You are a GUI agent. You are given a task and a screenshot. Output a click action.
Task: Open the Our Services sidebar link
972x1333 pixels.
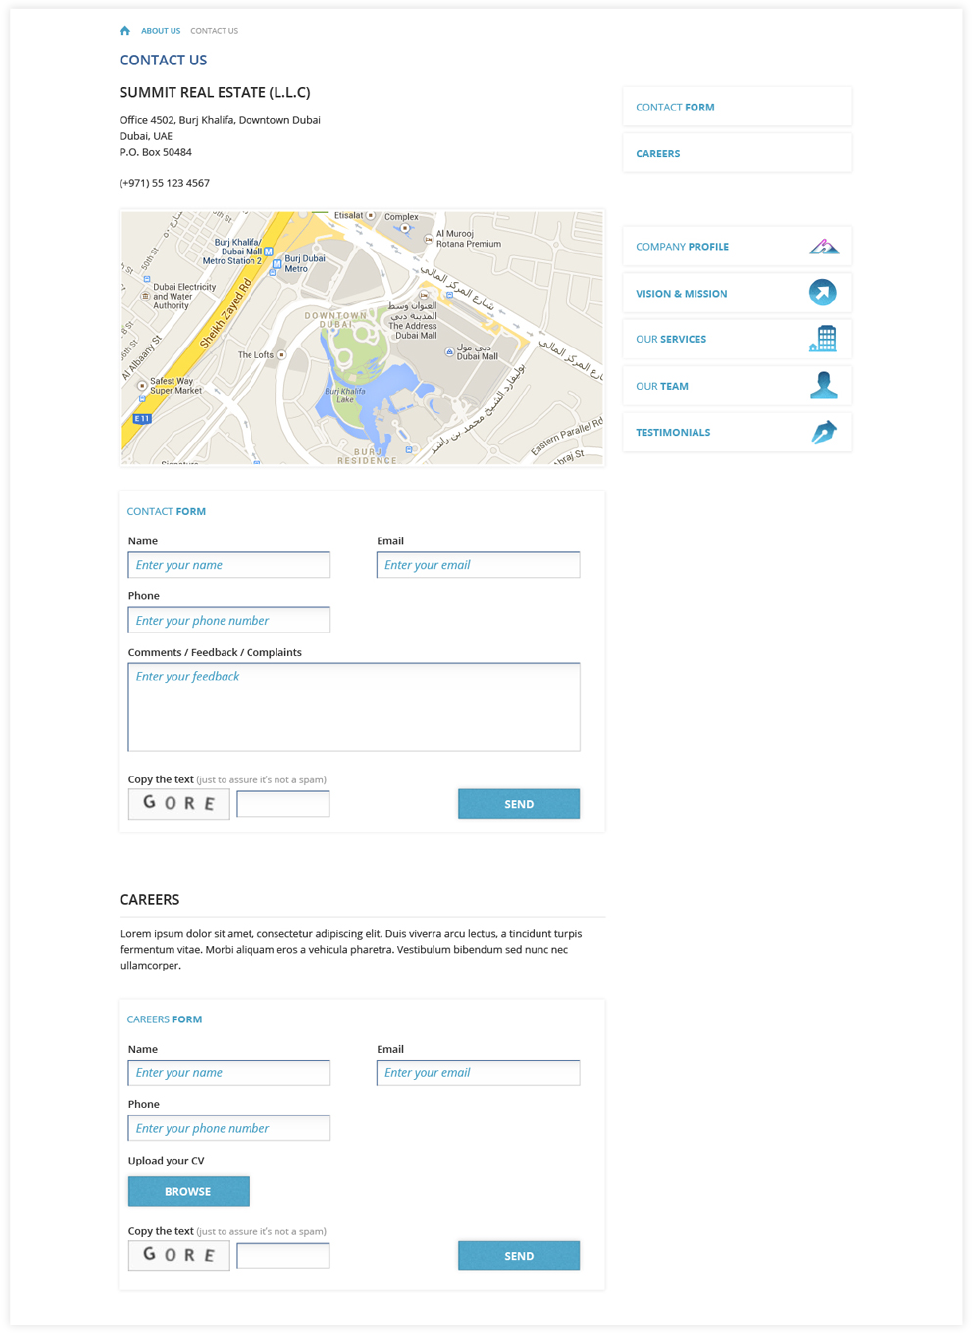point(737,339)
